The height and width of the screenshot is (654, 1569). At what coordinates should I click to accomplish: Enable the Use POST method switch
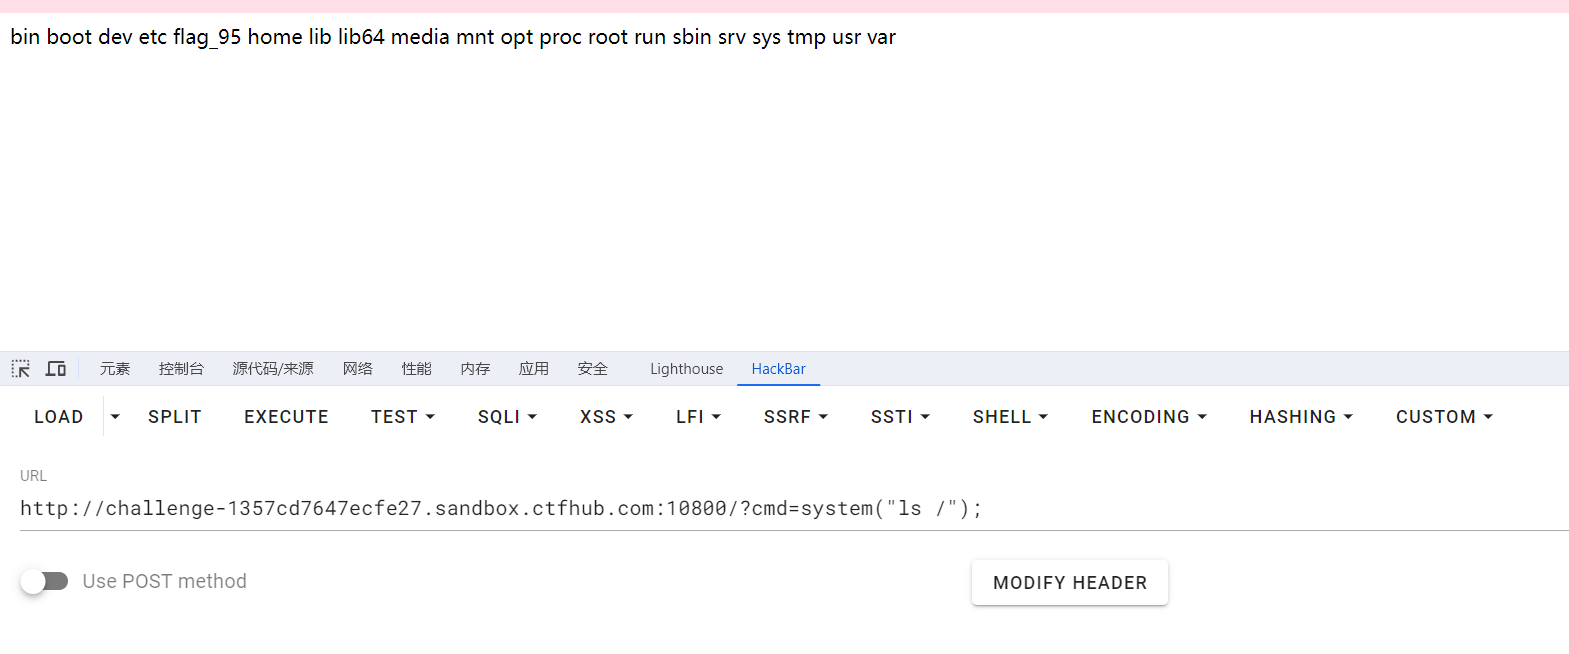click(44, 581)
